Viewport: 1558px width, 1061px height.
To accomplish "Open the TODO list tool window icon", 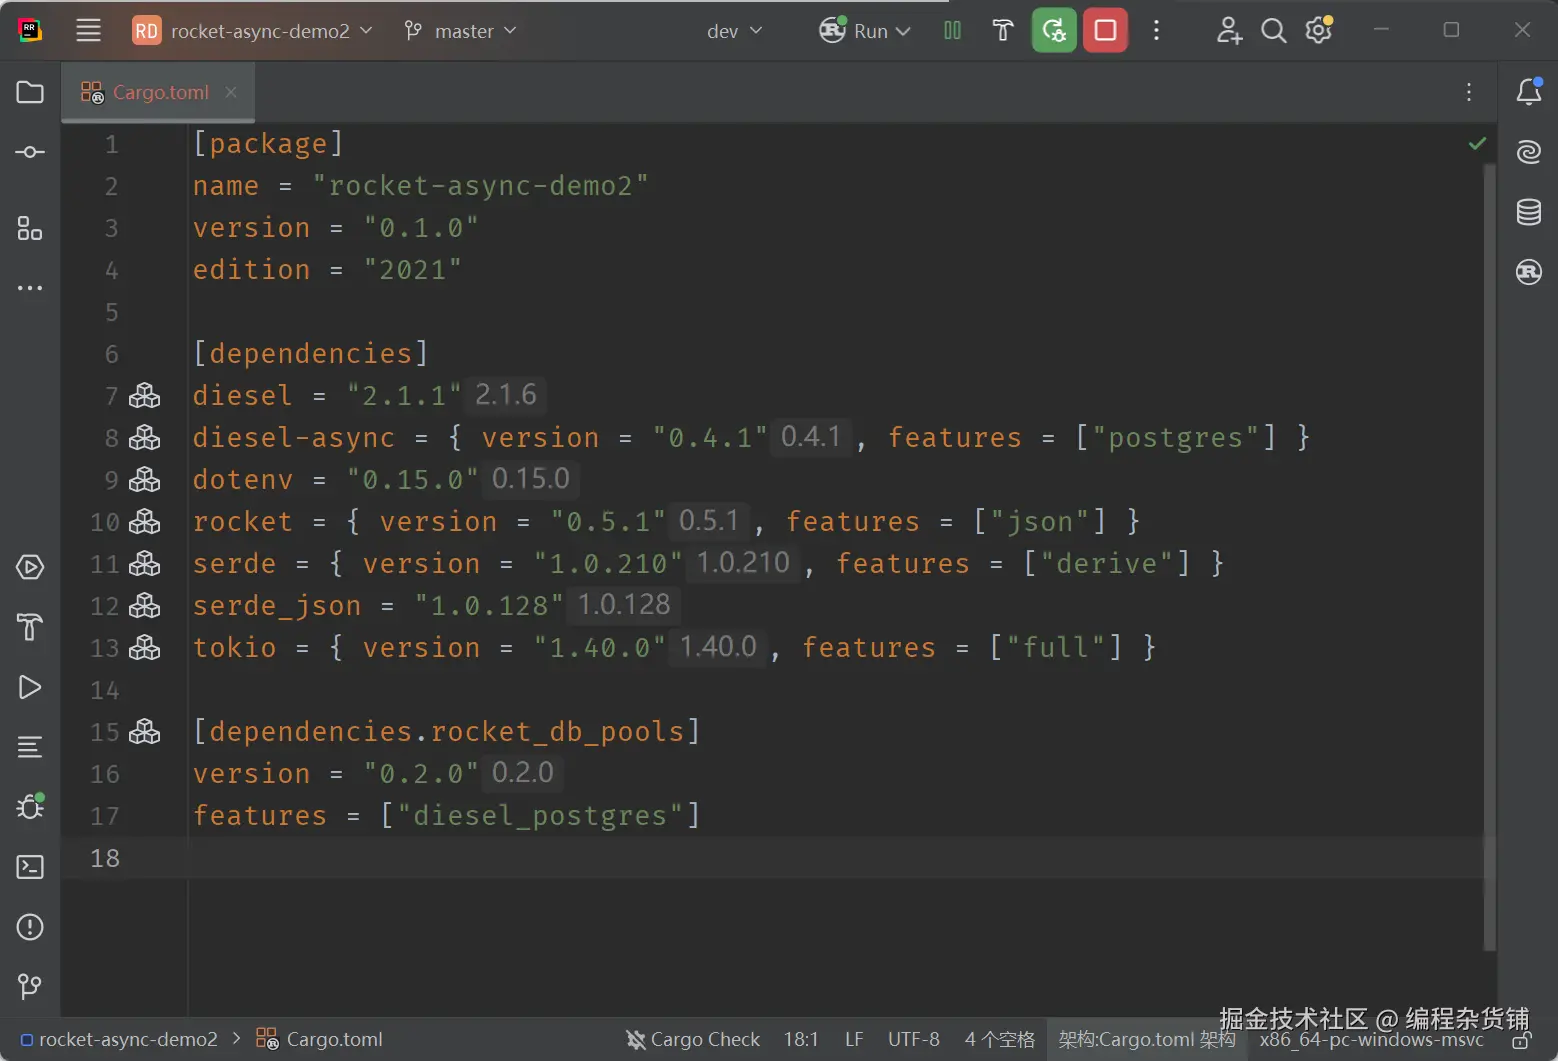I will [x=30, y=747].
